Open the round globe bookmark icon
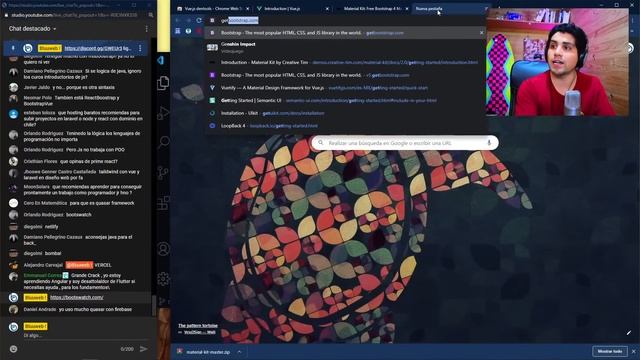 188,31
